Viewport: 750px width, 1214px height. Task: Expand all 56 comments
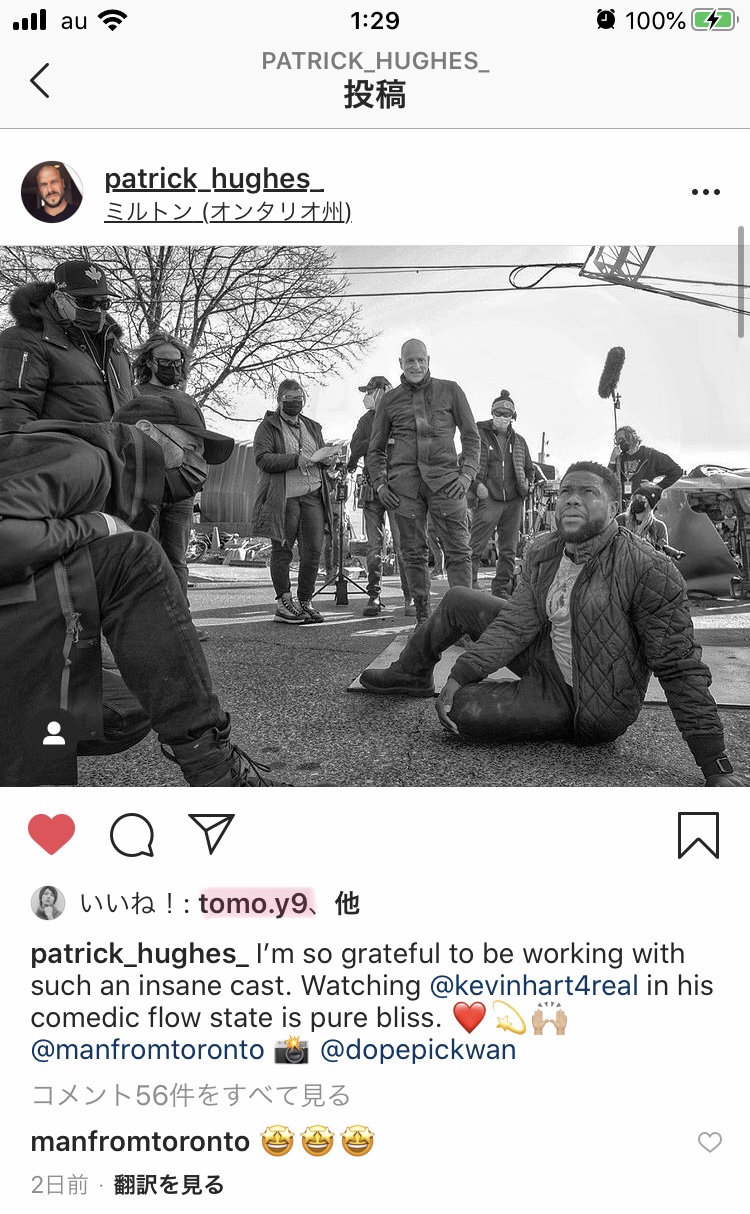point(191,1095)
